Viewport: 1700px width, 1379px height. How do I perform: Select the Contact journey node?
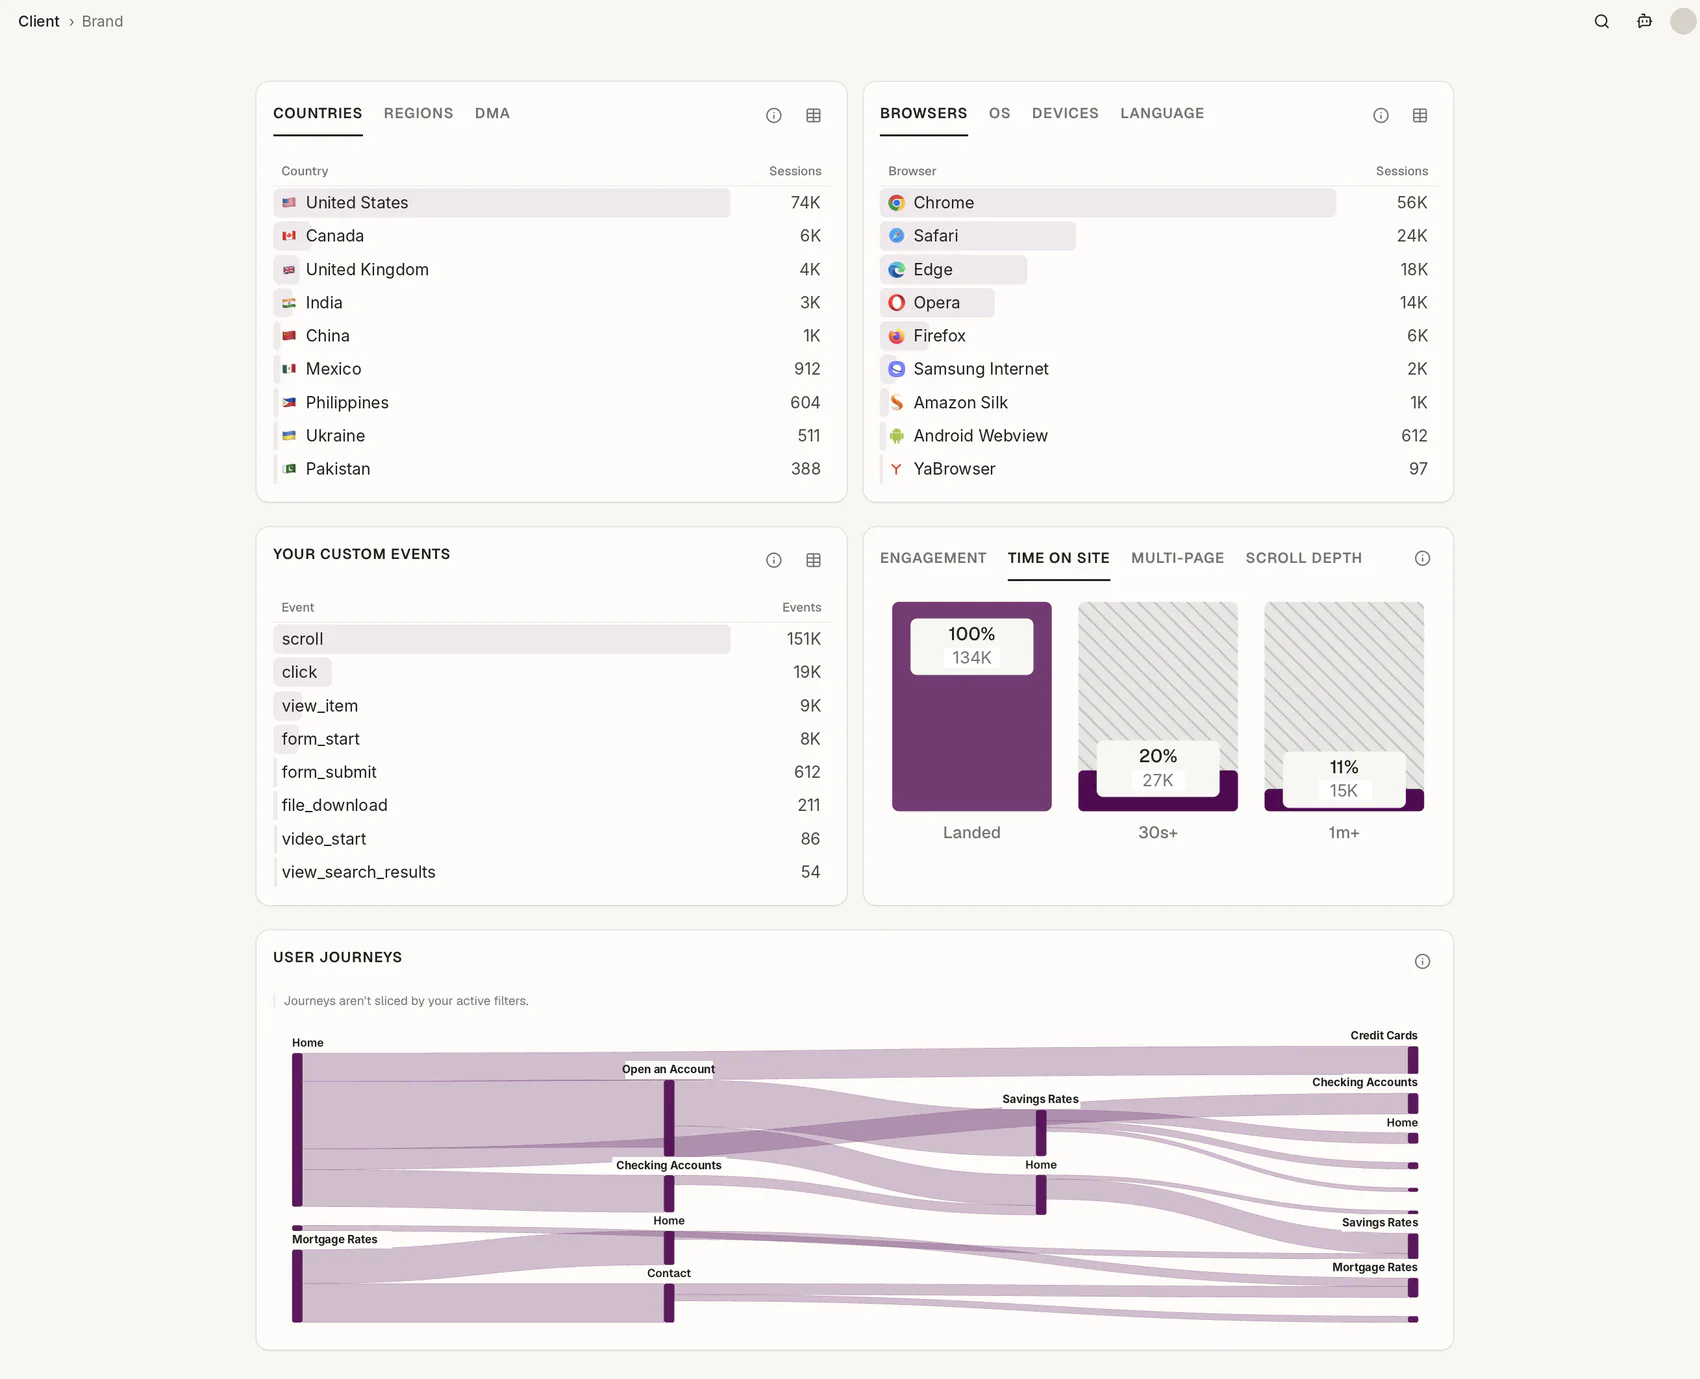[x=669, y=1303]
